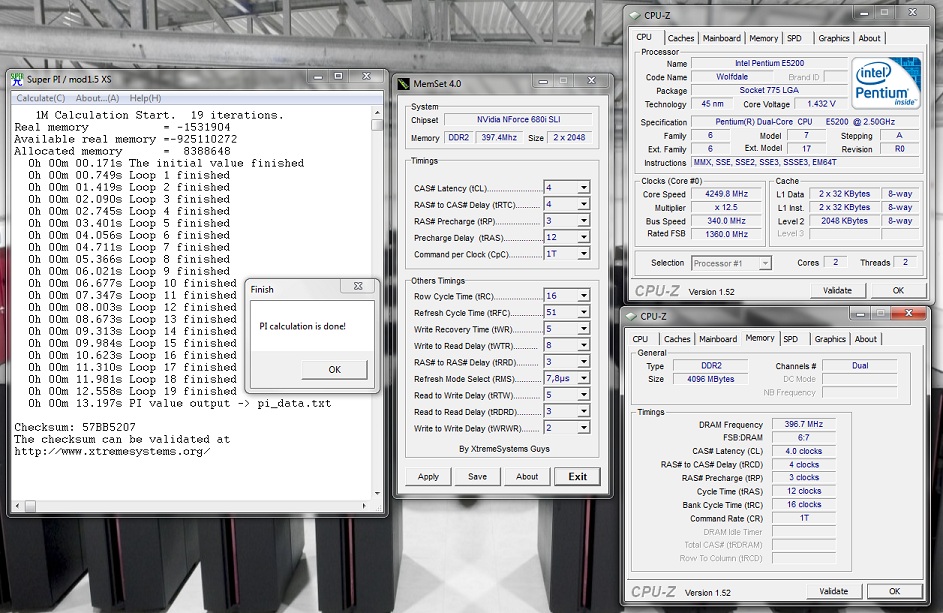The image size is (943, 613).
Task: Switch to Graphics tab in upper CPU-Z window
Action: tap(834, 38)
